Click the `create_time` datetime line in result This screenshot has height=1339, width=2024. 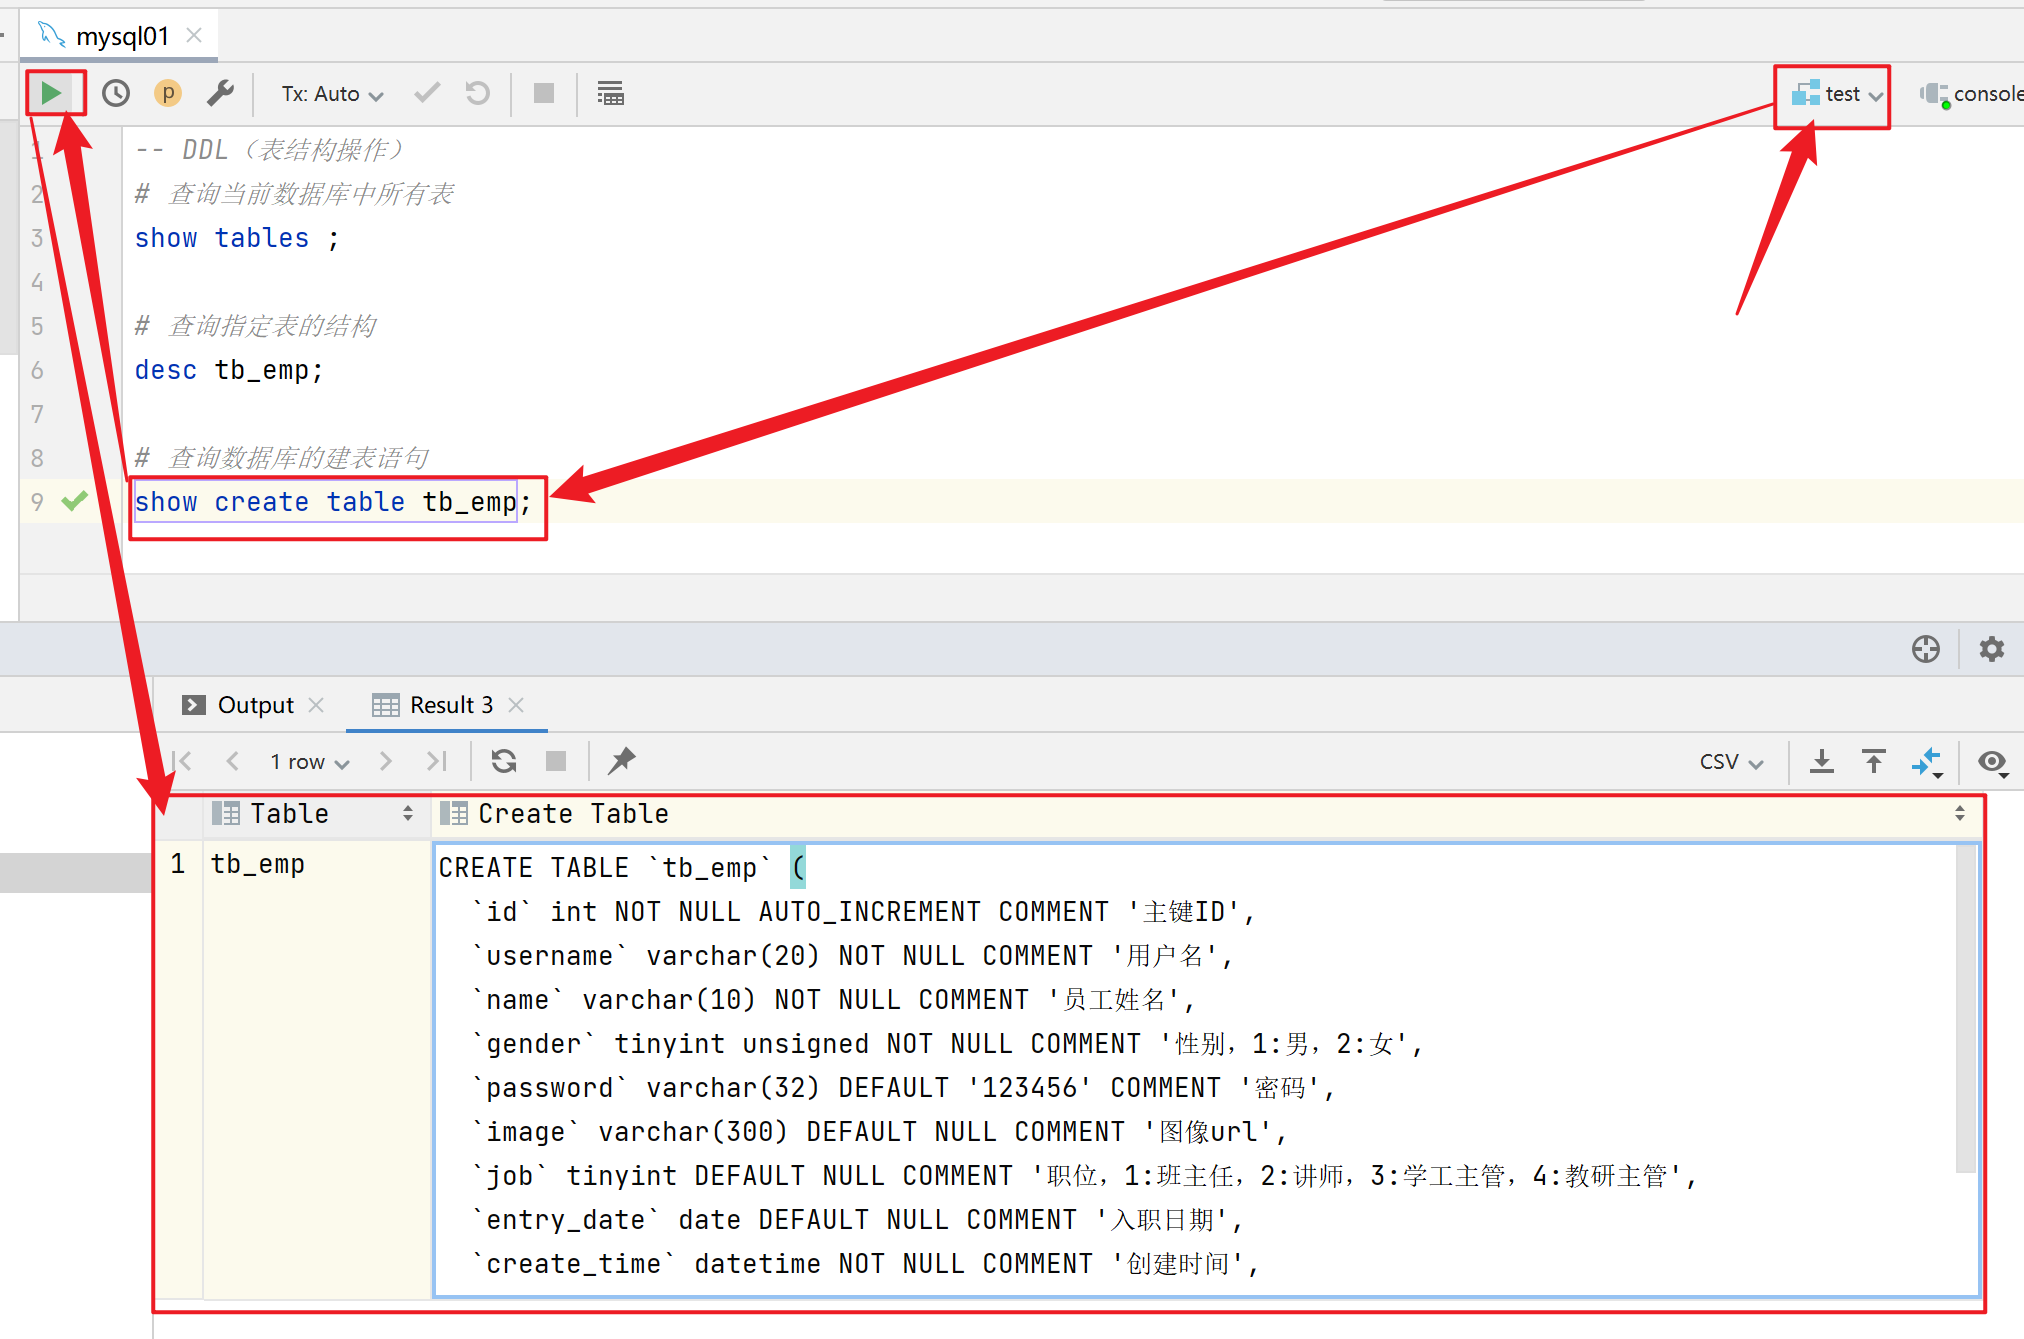tap(865, 1264)
